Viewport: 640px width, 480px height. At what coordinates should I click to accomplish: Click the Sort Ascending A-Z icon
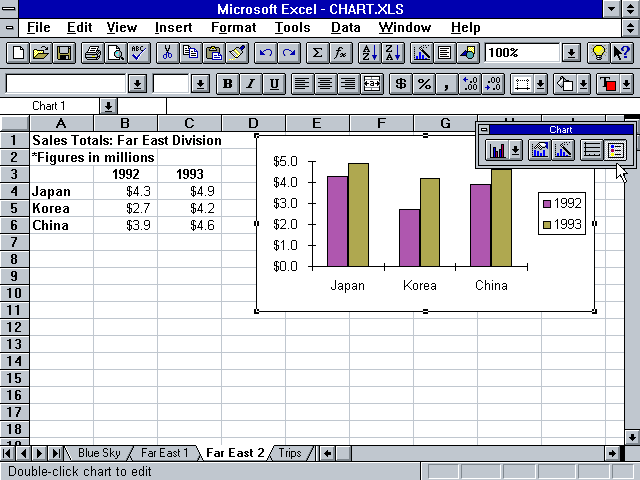click(x=369, y=53)
